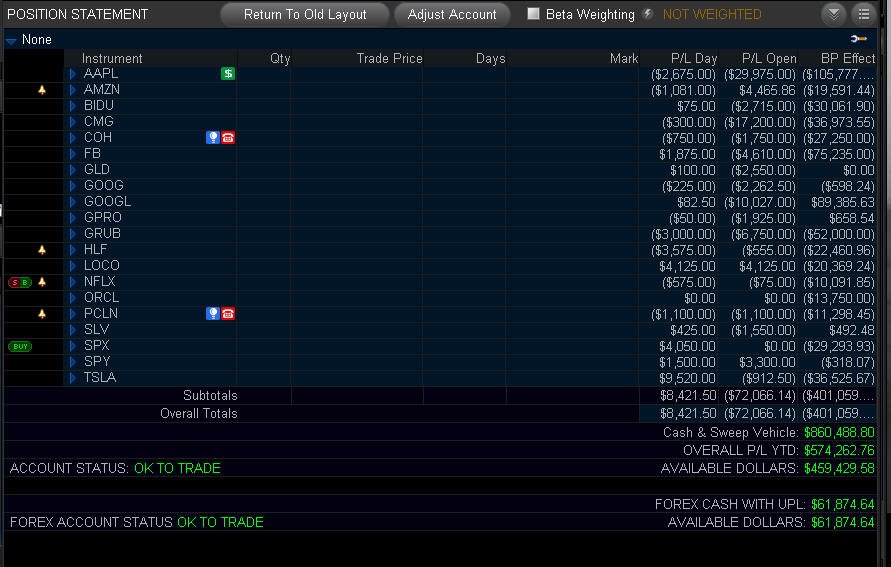
Task: Expand the SPY position row
Action: (73, 361)
